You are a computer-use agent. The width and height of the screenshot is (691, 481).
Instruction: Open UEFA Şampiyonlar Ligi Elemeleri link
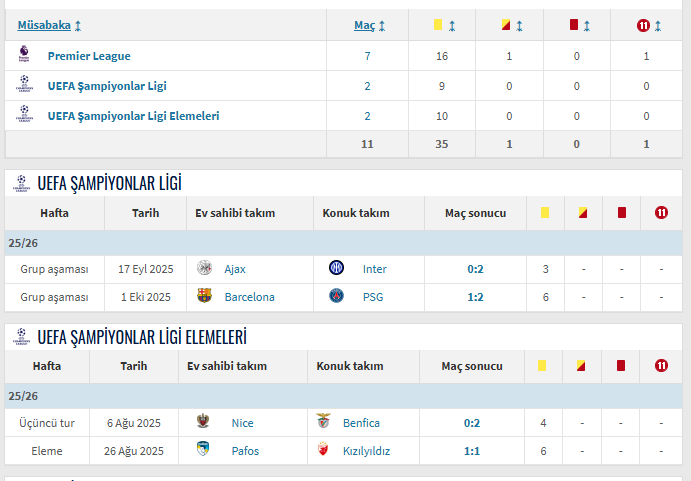pos(133,116)
